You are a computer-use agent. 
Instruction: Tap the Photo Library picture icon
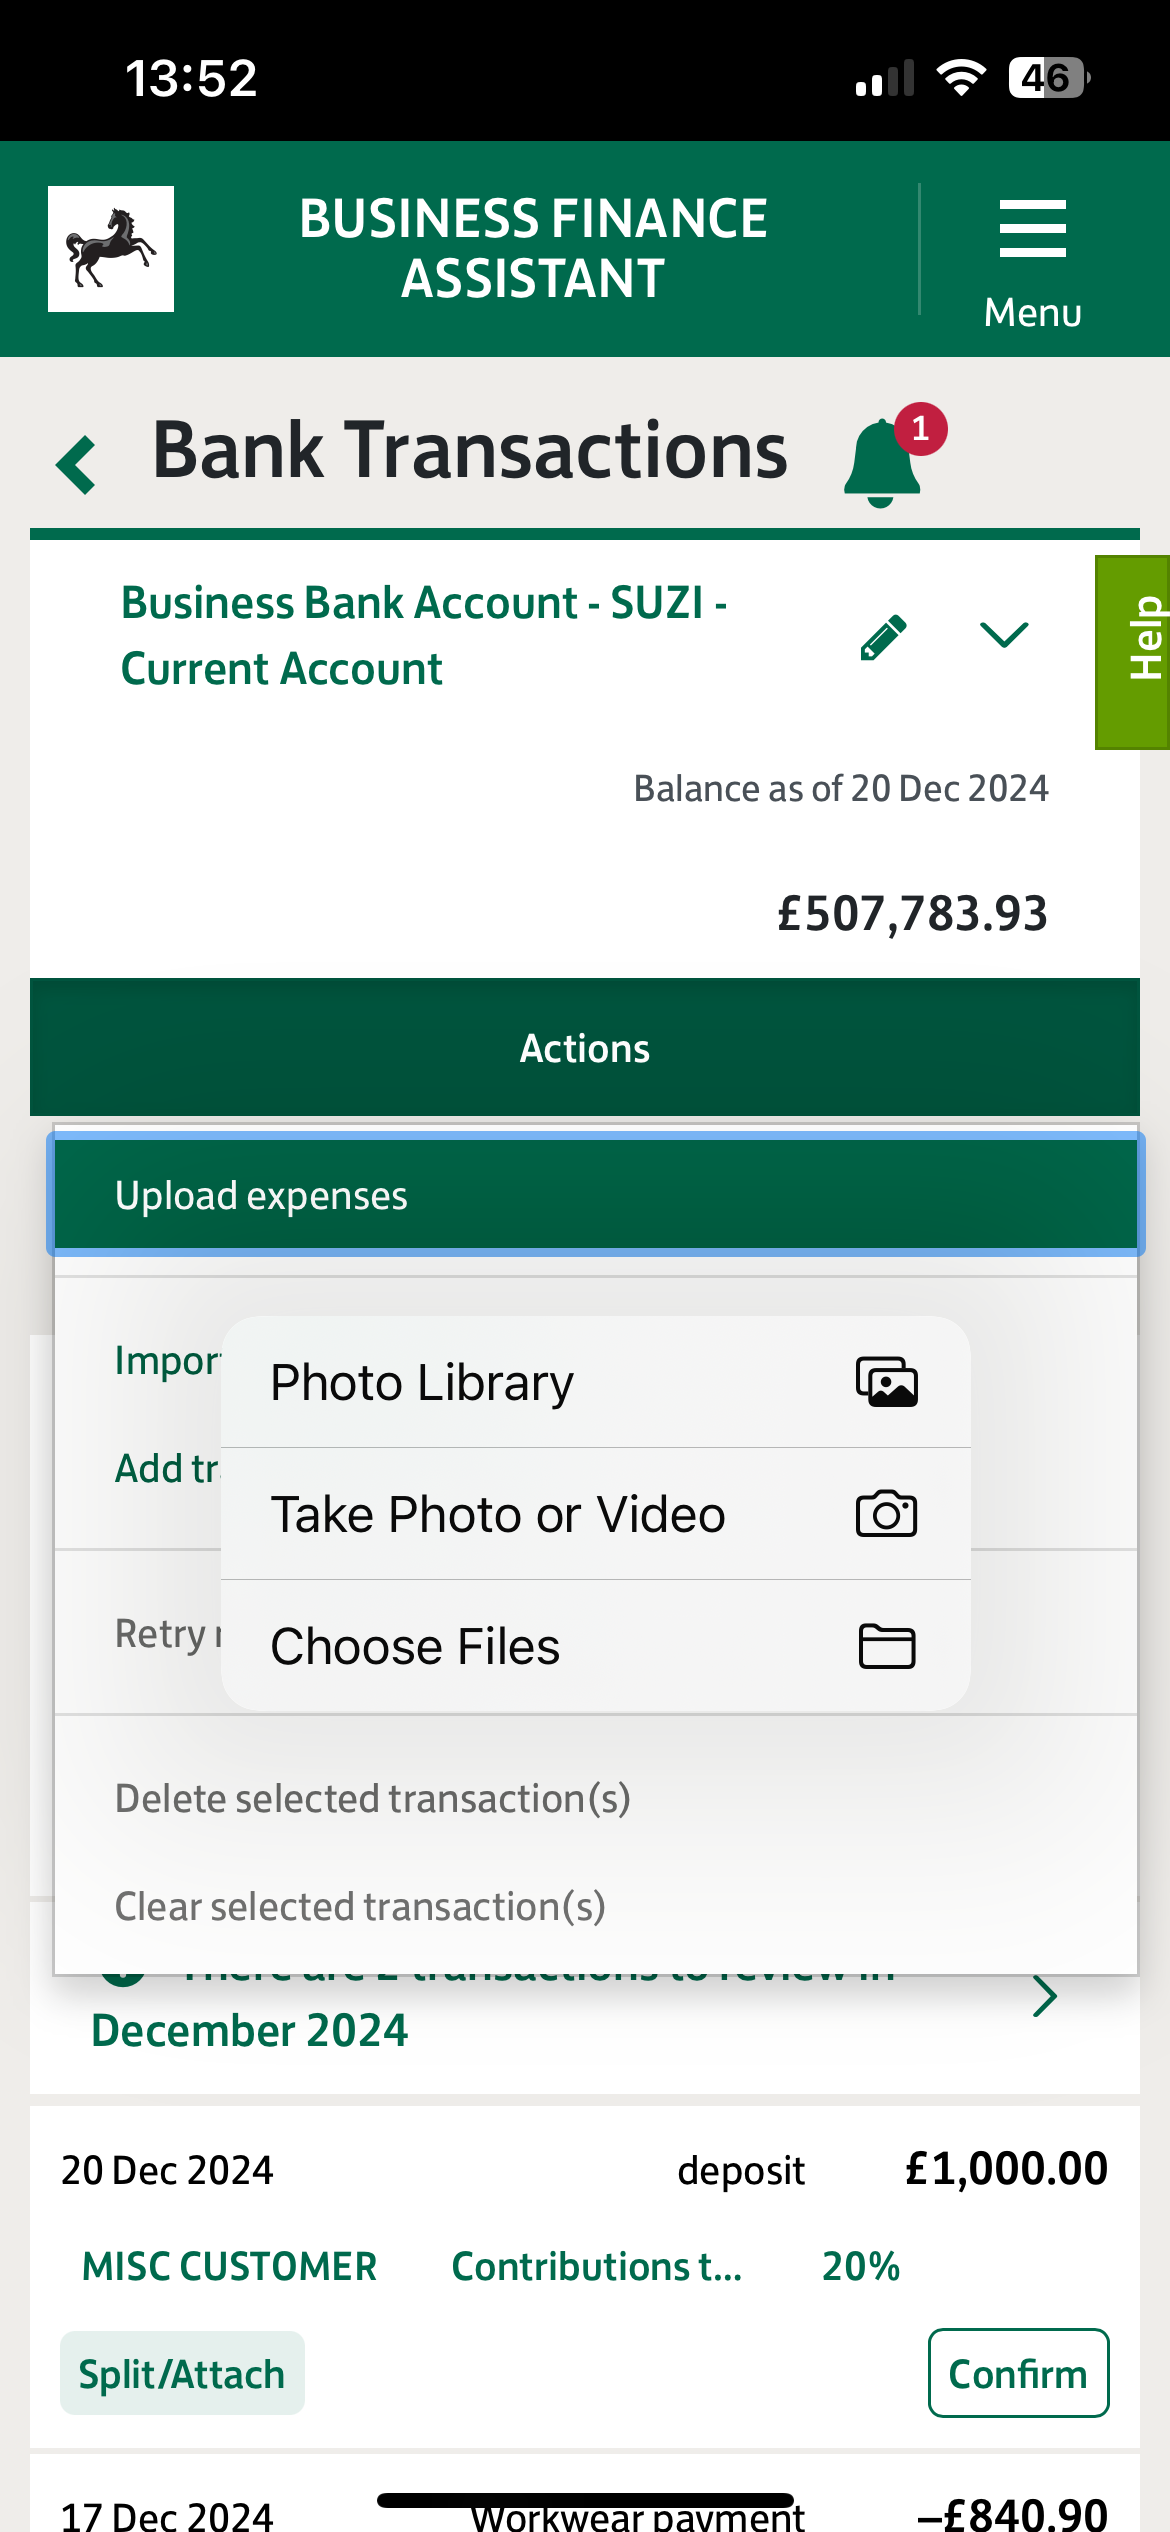click(886, 1383)
